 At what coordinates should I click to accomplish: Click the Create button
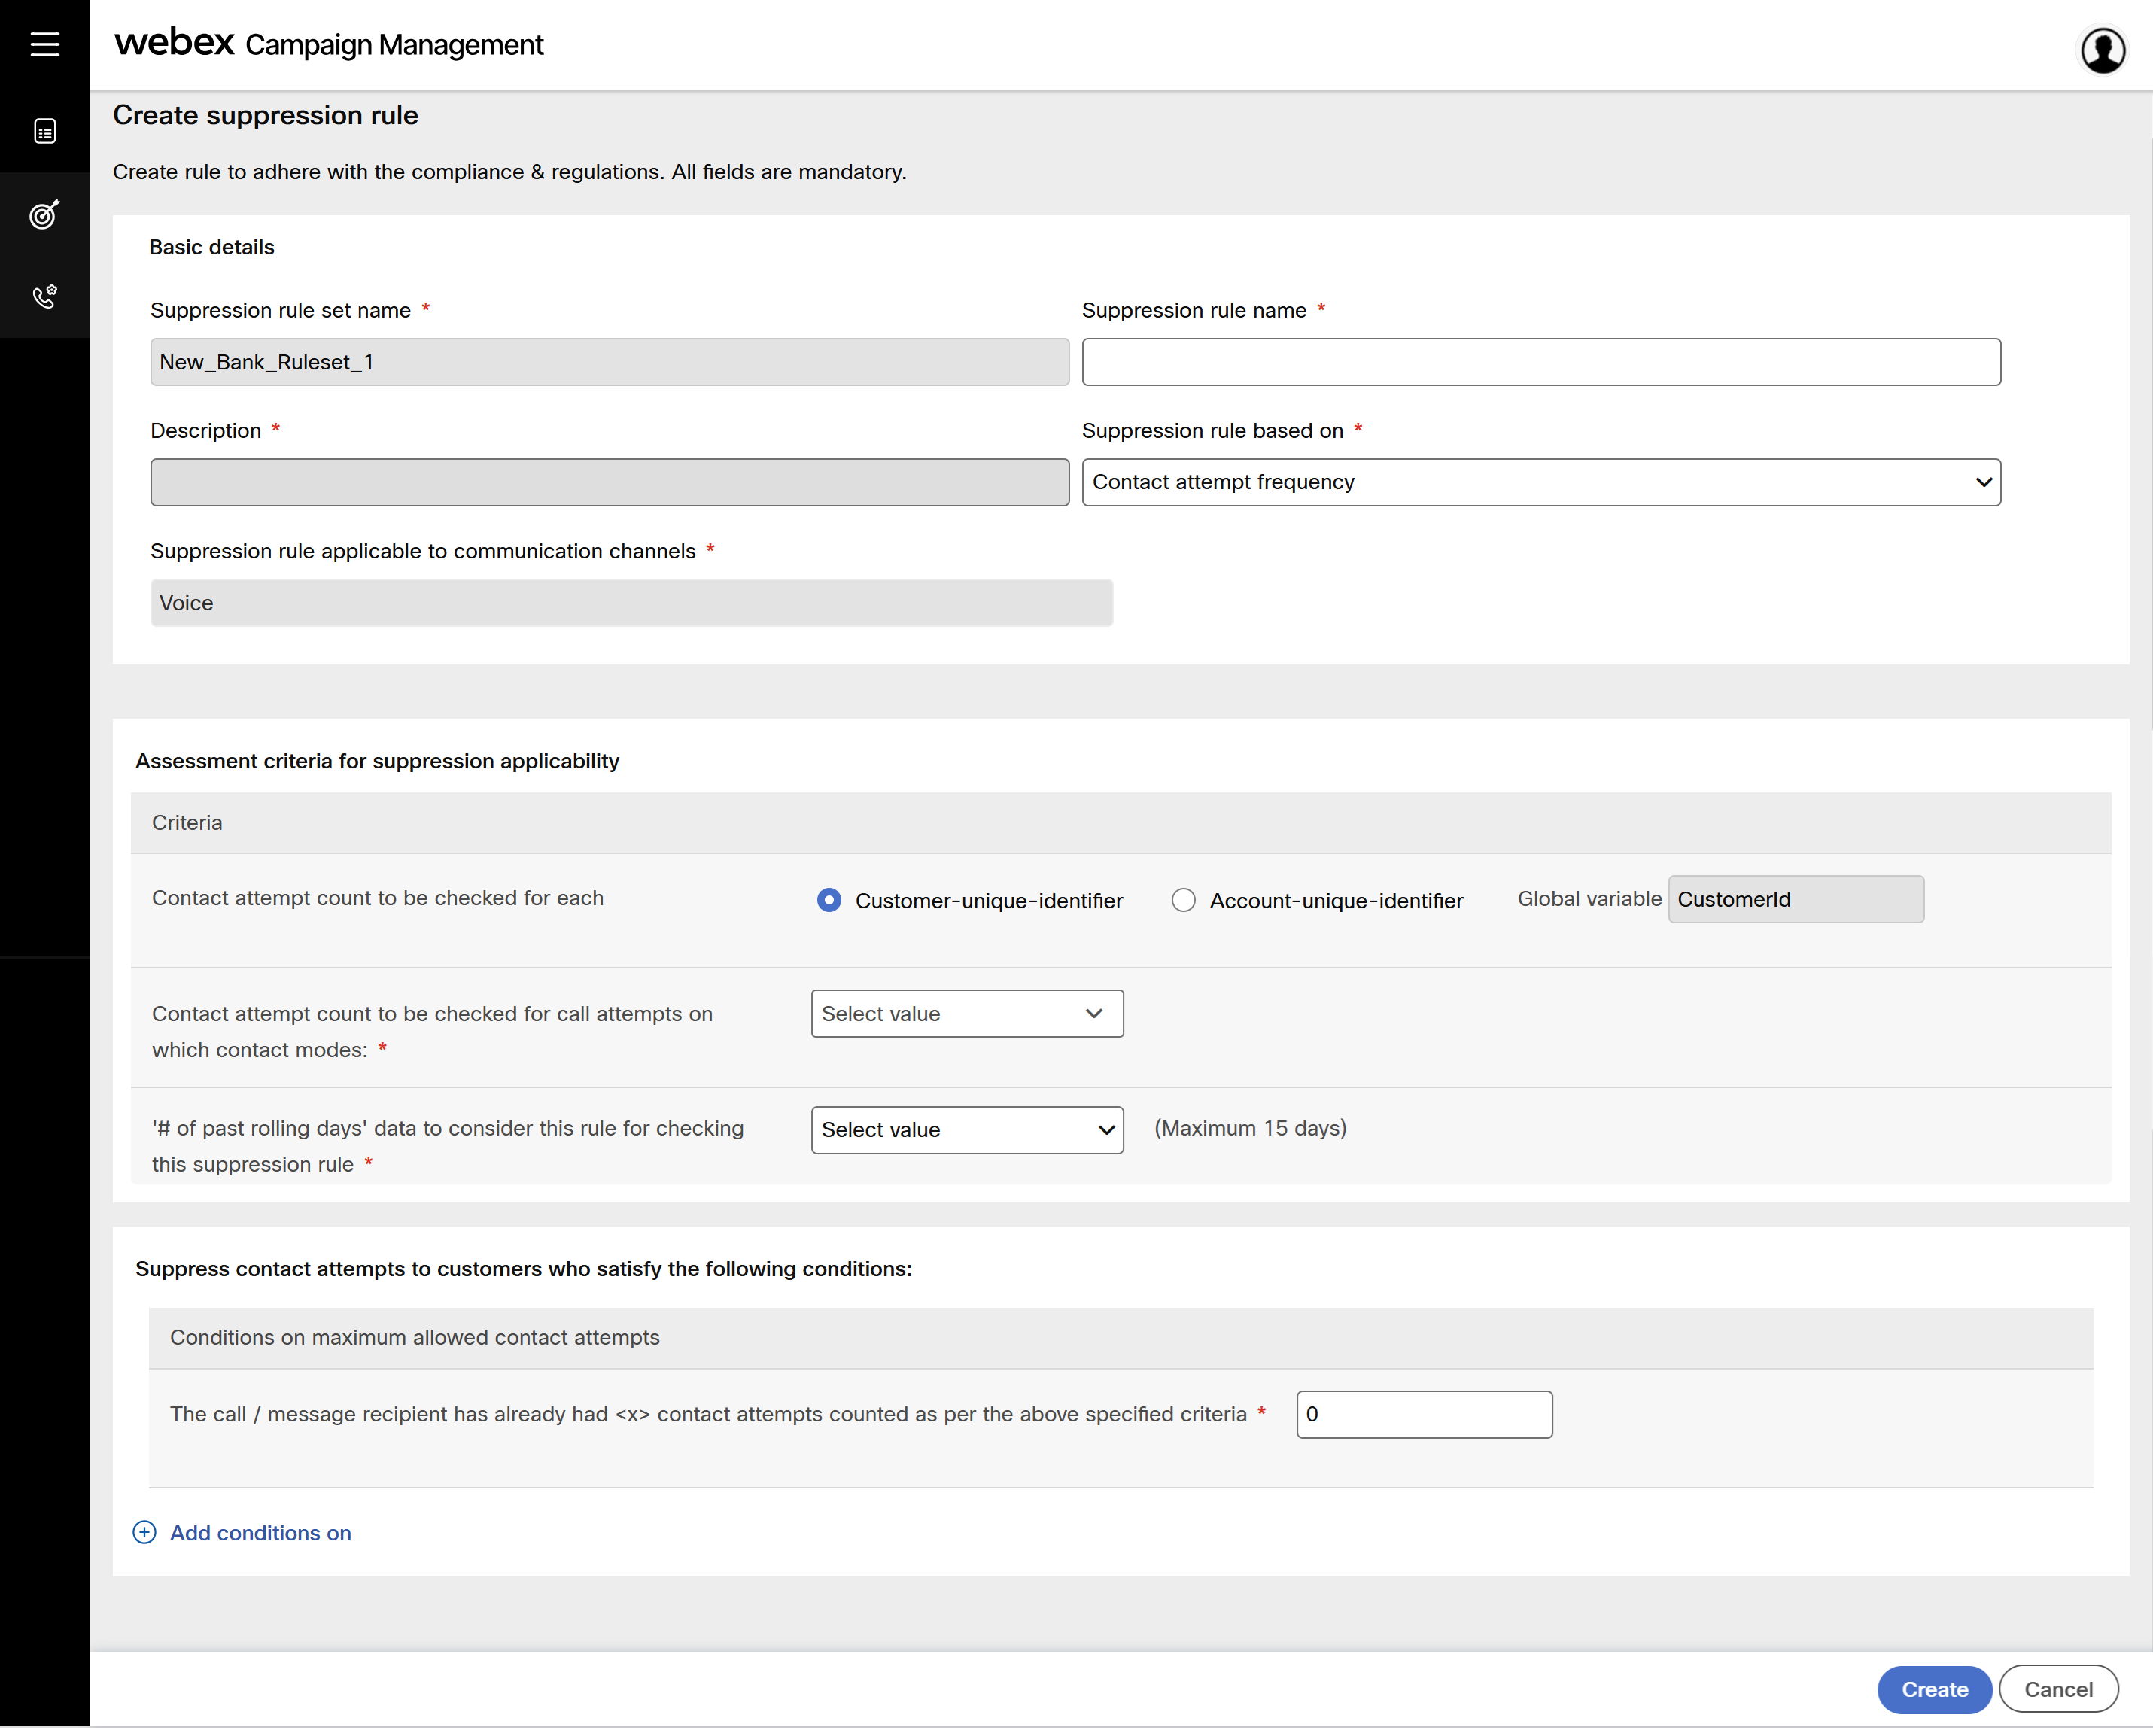click(1933, 1689)
